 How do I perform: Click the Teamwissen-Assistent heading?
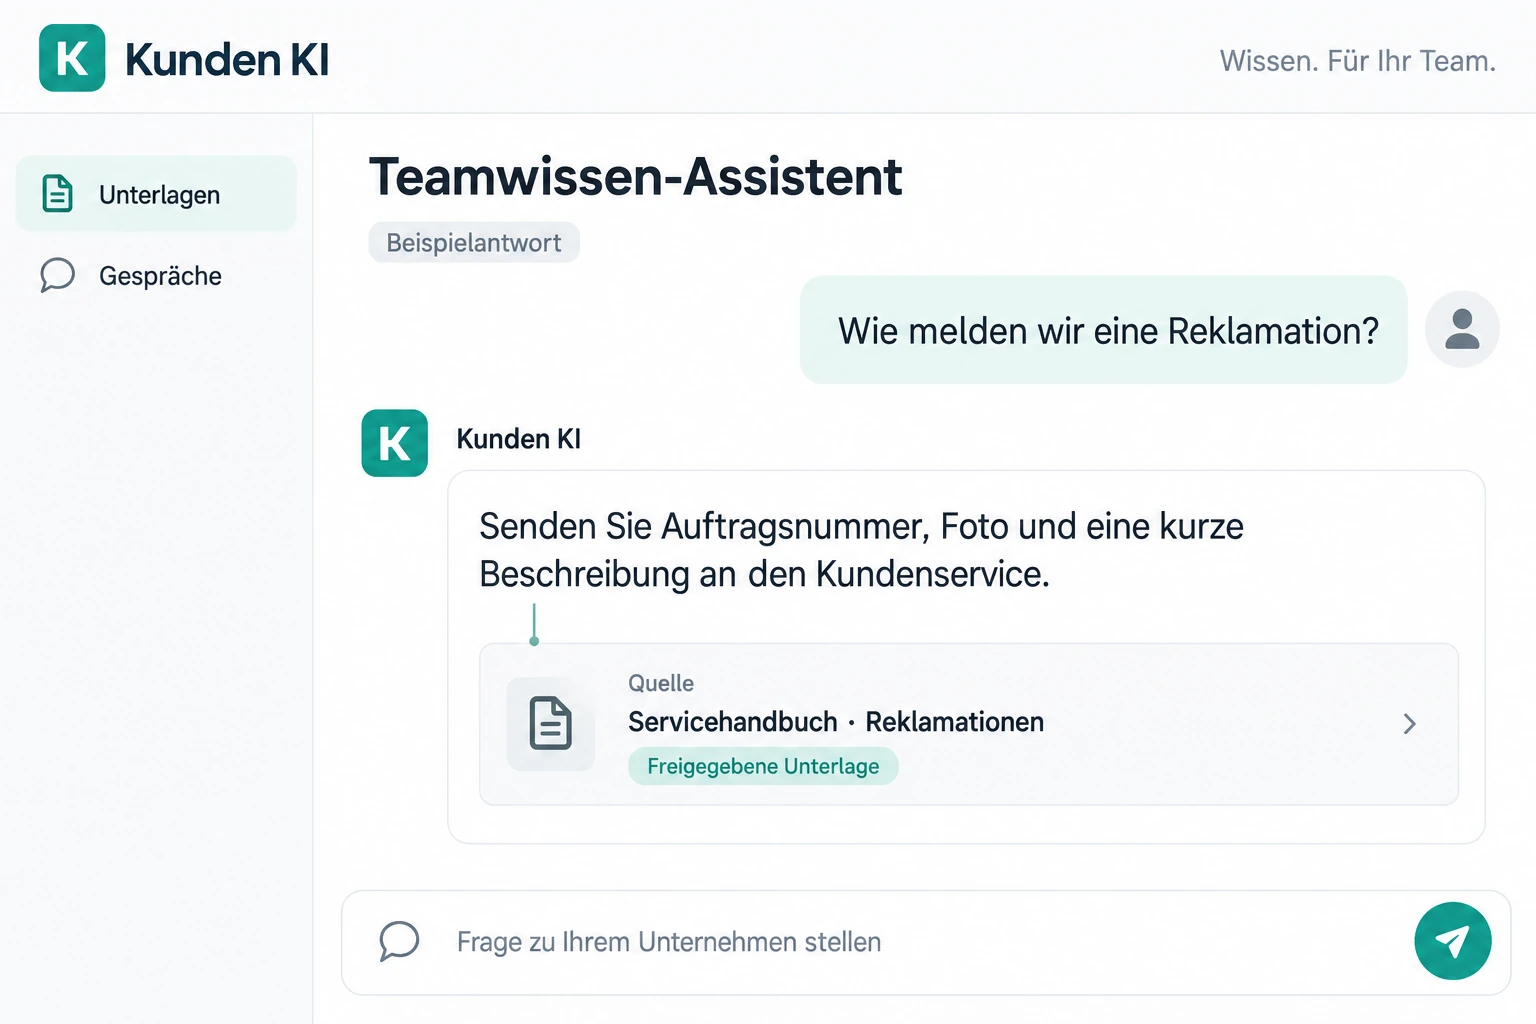tap(636, 177)
